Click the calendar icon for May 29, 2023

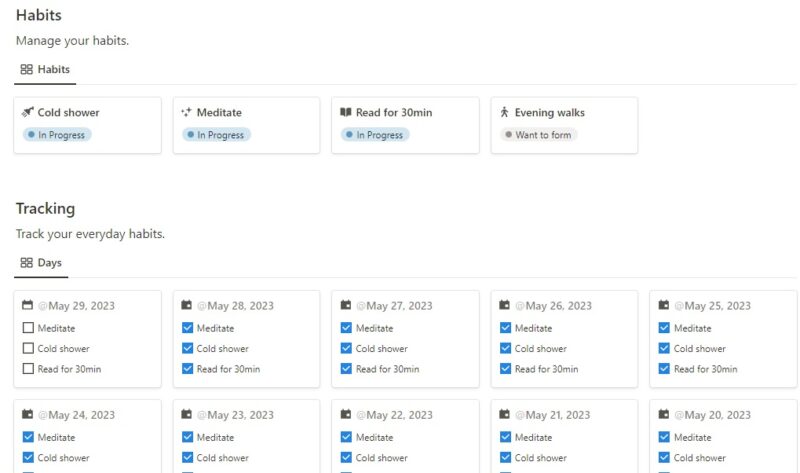(x=28, y=305)
